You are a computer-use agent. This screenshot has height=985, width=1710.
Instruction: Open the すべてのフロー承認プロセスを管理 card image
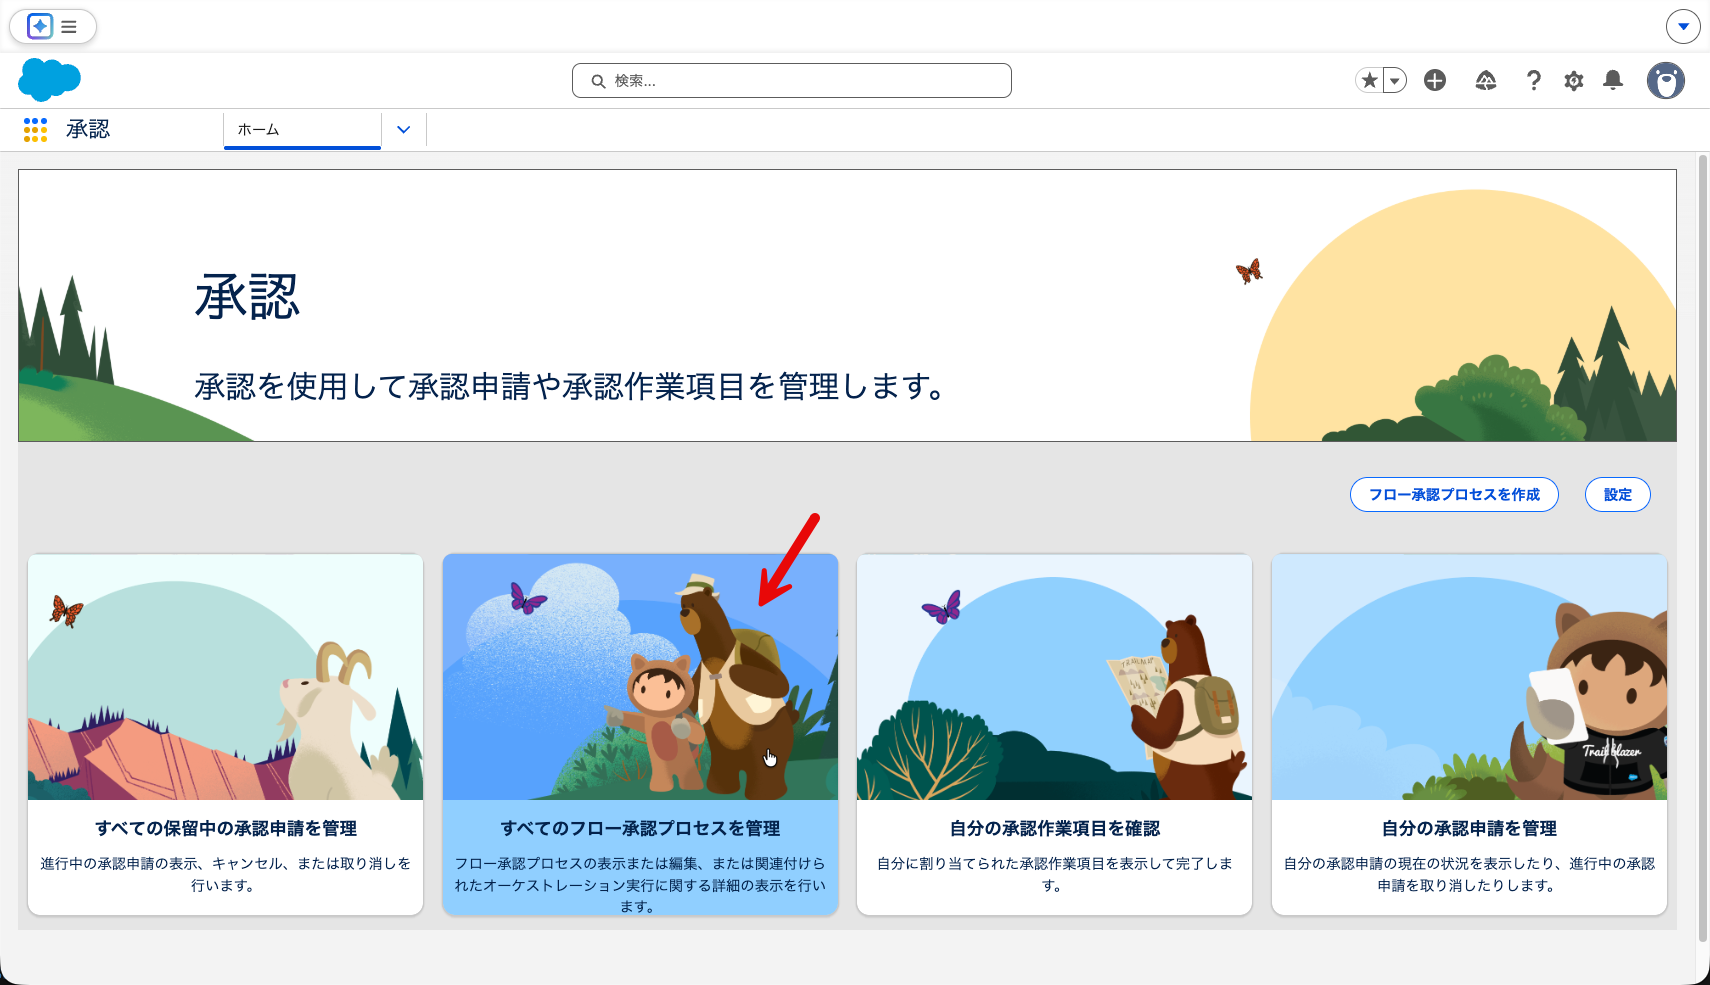click(x=640, y=677)
